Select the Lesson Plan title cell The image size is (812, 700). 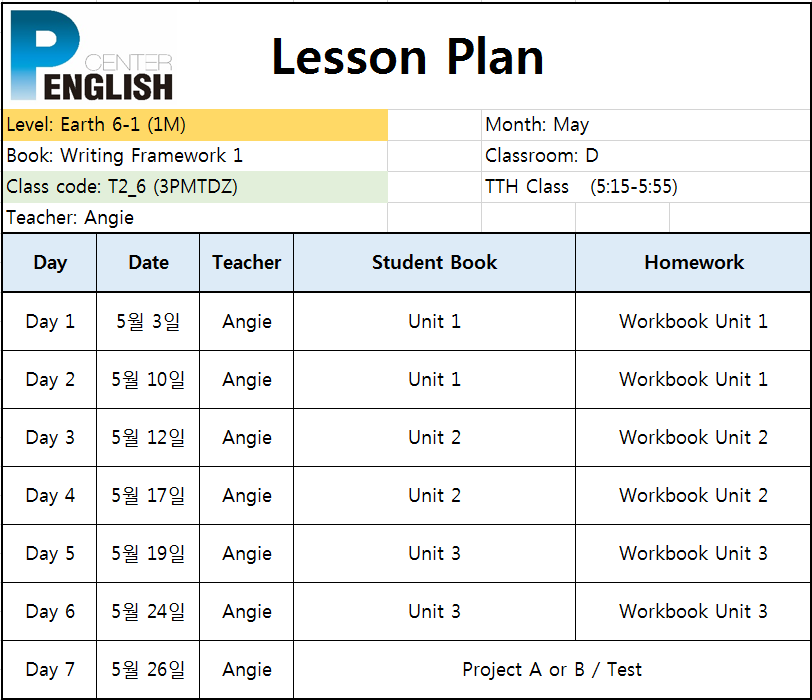[x=407, y=57]
